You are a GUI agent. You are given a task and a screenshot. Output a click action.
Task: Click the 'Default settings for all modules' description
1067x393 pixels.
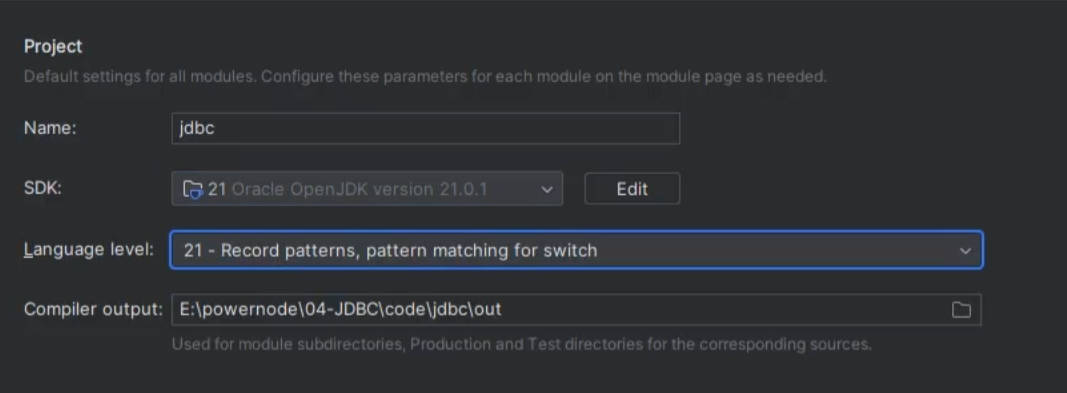(x=425, y=76)
